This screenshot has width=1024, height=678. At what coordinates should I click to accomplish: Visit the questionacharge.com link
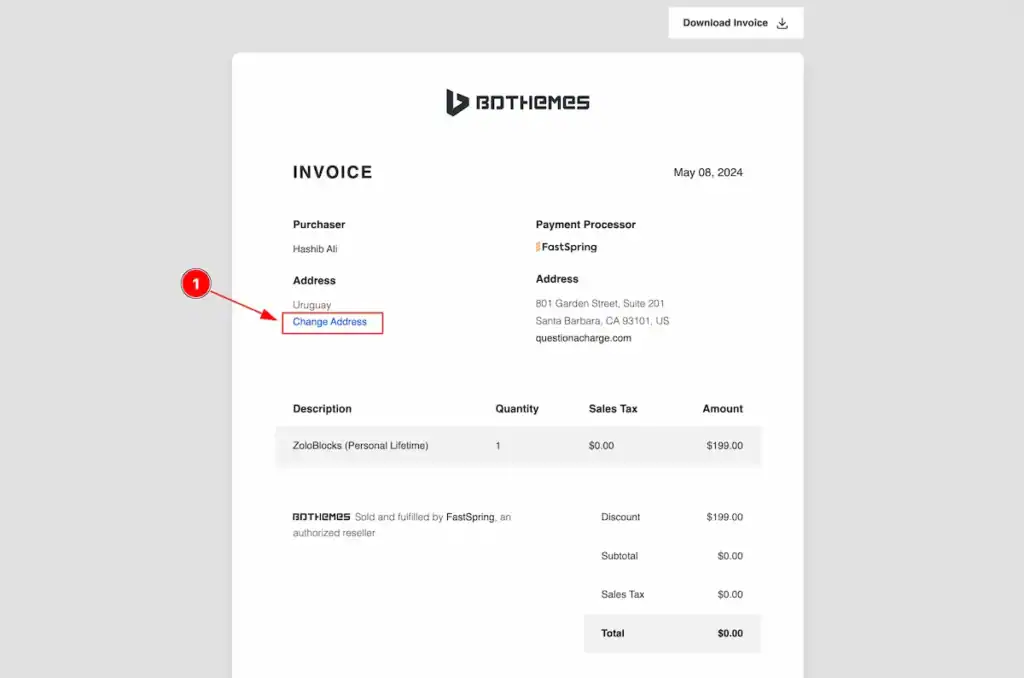point(583,338)
